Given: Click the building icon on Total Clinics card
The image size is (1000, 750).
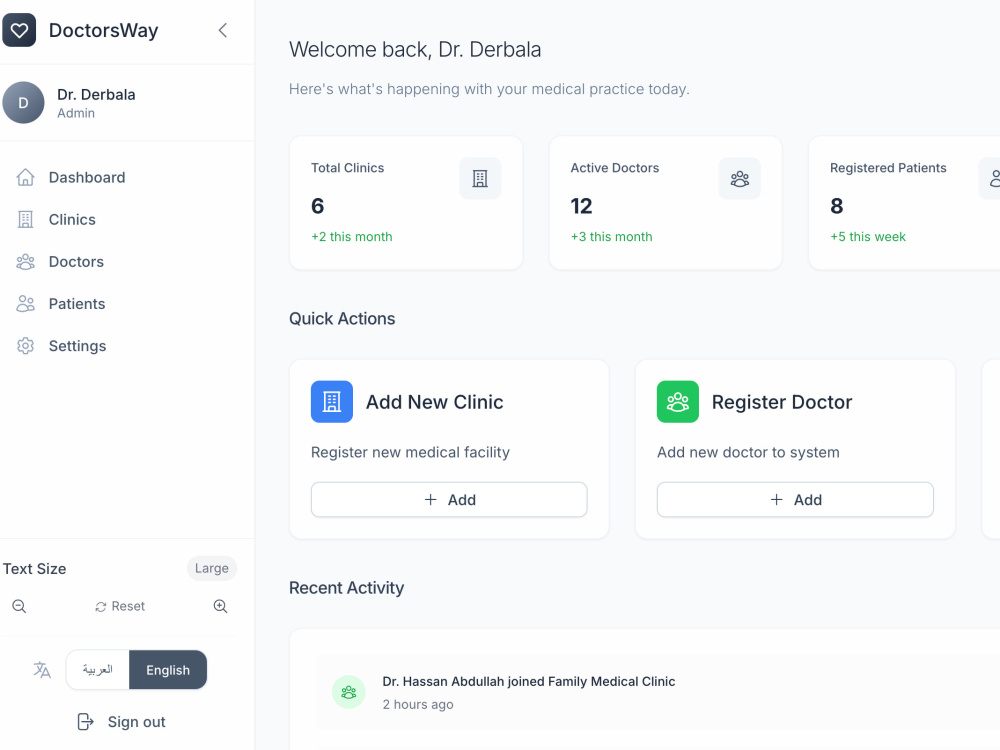Looking at the screenshot, I should tap(480, 179).
